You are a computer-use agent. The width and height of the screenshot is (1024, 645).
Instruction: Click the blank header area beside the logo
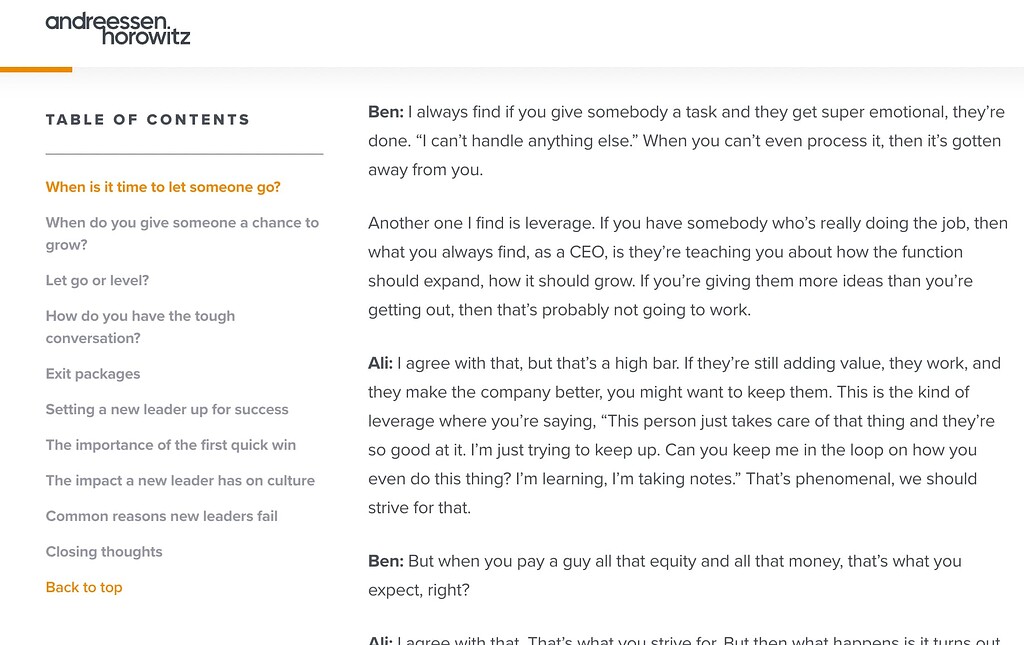pos(600,30)
